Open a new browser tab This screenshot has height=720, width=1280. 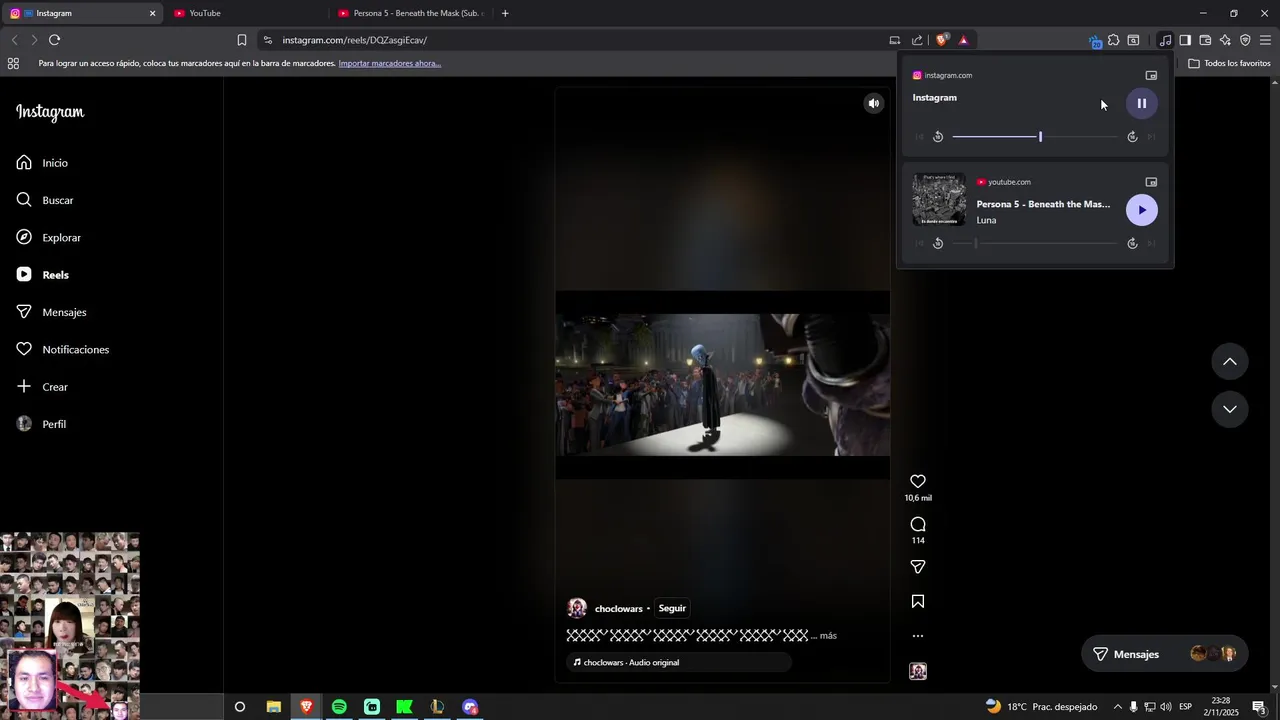tap(505, 13)
